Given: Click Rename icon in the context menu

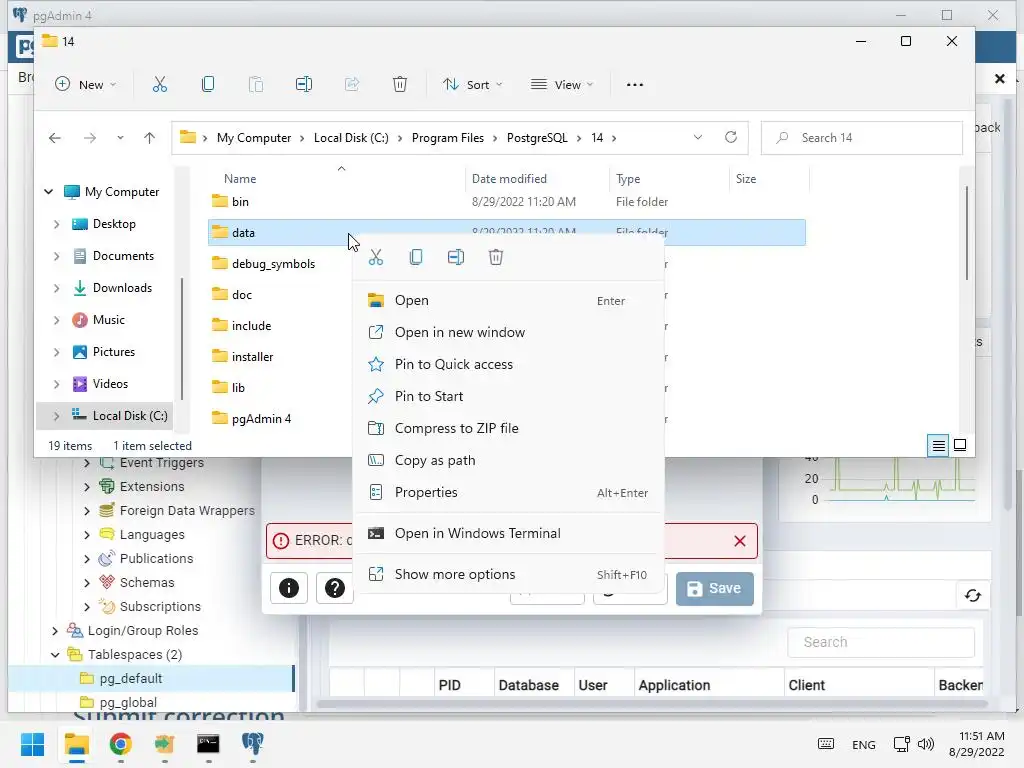Looking at the screenshot, I should click(456, 257).
